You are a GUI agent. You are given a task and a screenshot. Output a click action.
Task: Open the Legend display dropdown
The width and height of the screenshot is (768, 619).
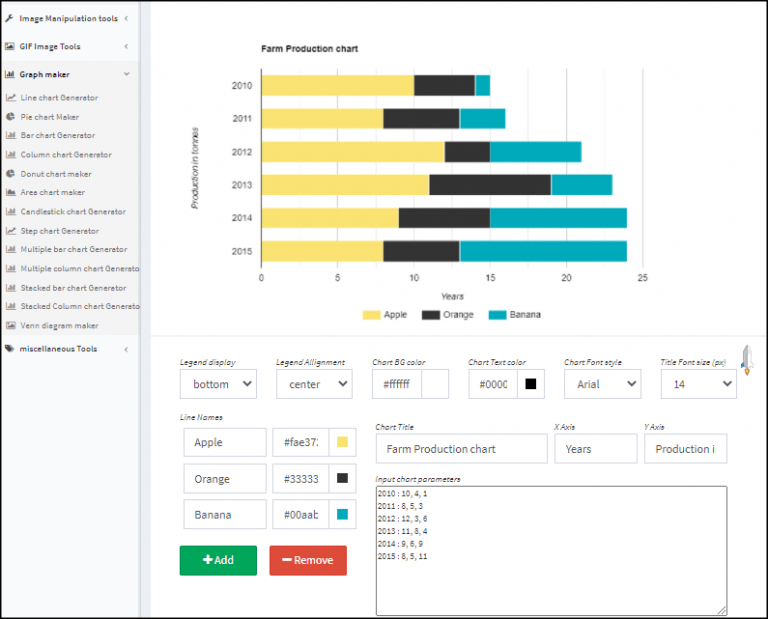218,384
